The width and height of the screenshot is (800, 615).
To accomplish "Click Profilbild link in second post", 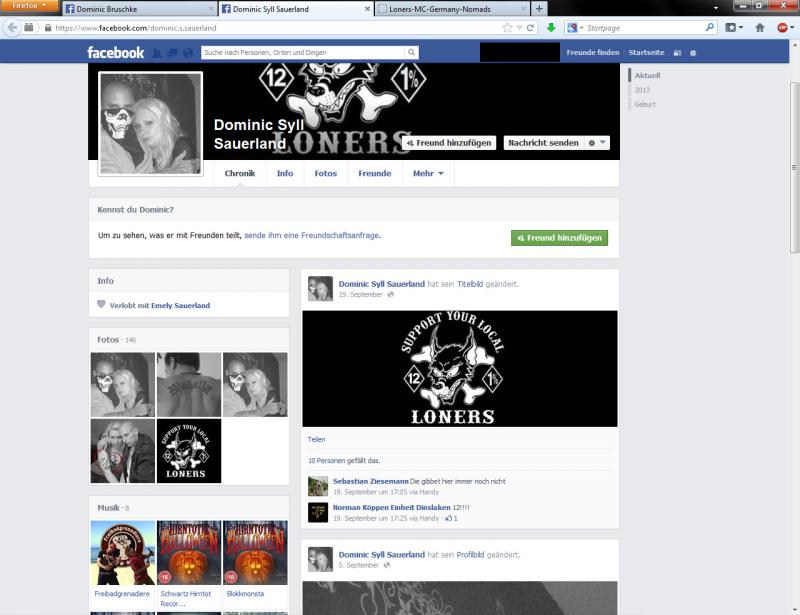I will pyautogui.click(x=470, y=555).
